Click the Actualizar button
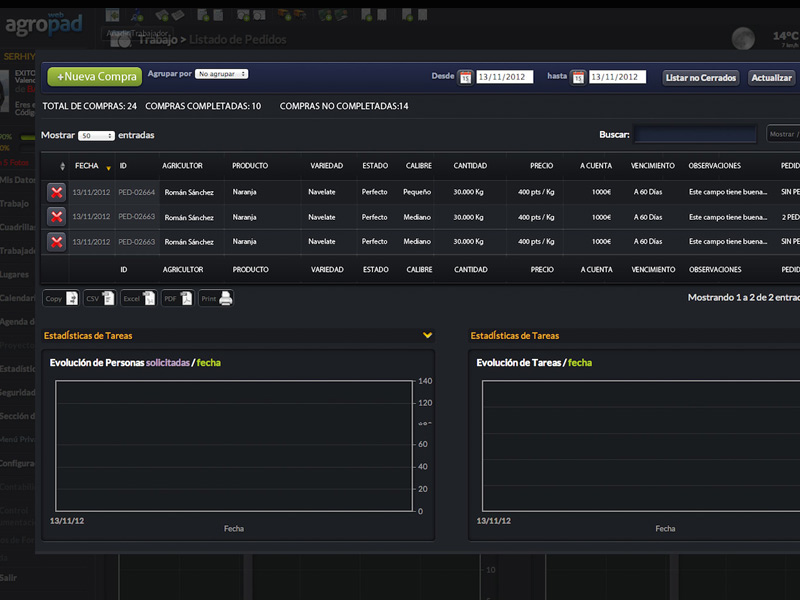 [771, 77]
